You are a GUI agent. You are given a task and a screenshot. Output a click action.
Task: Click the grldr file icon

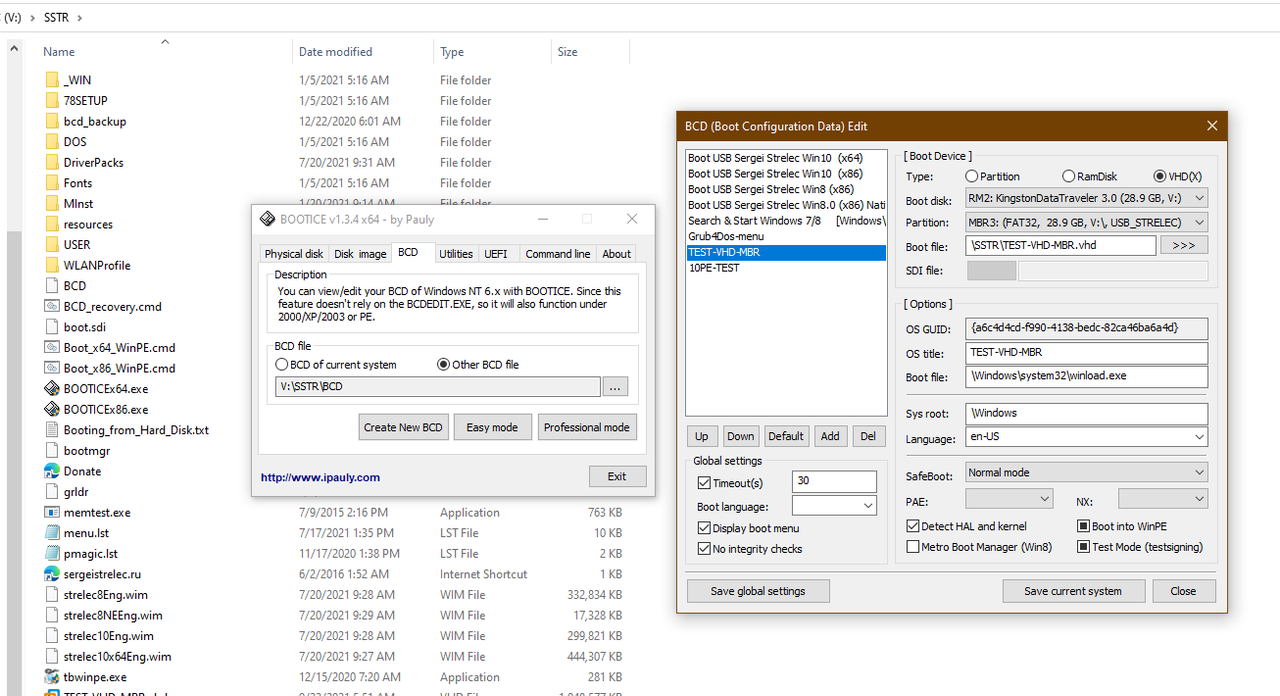(52, 491)
